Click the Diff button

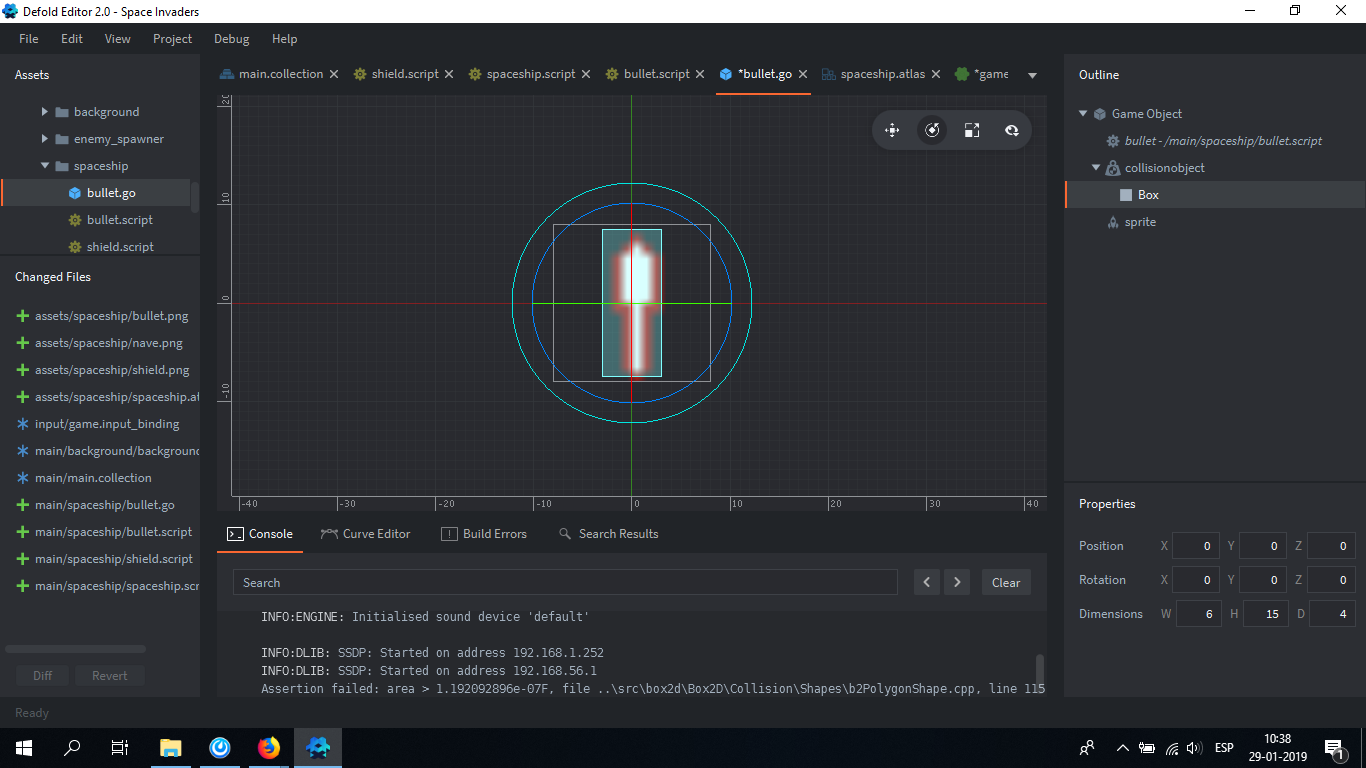[x=43, y=676]
